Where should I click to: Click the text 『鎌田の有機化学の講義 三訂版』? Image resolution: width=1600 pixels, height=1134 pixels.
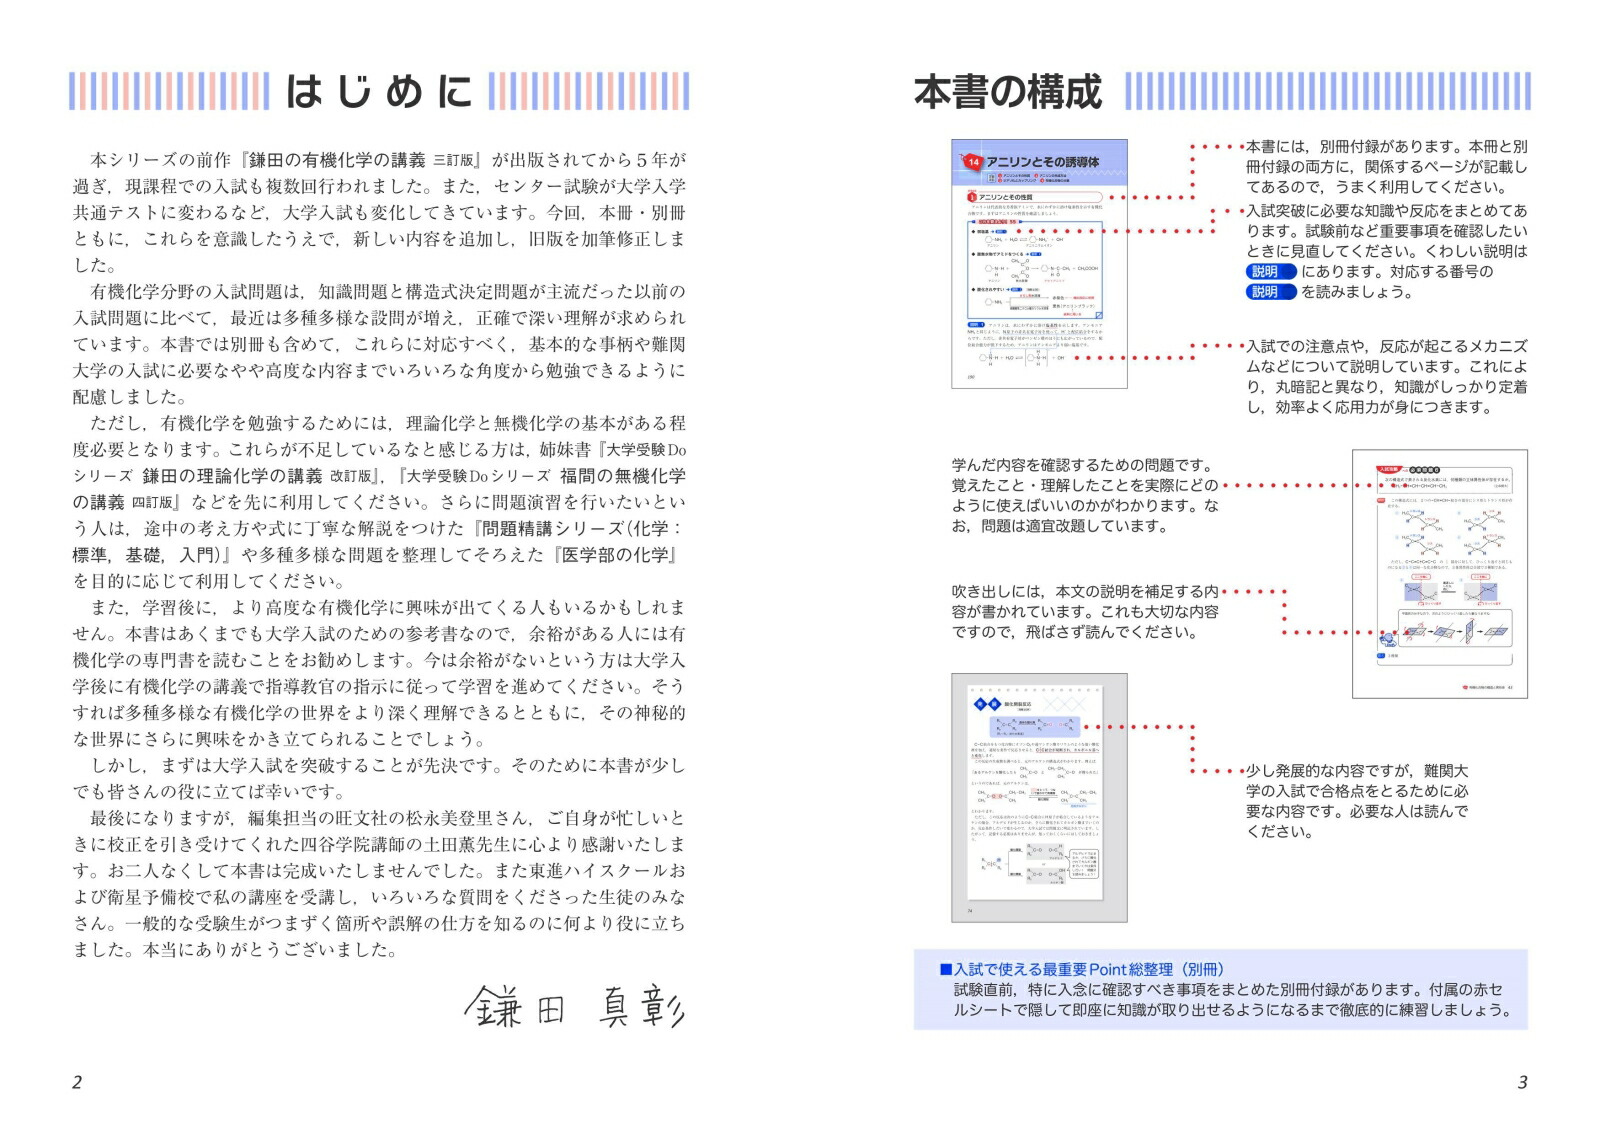[x=362, y=160]
